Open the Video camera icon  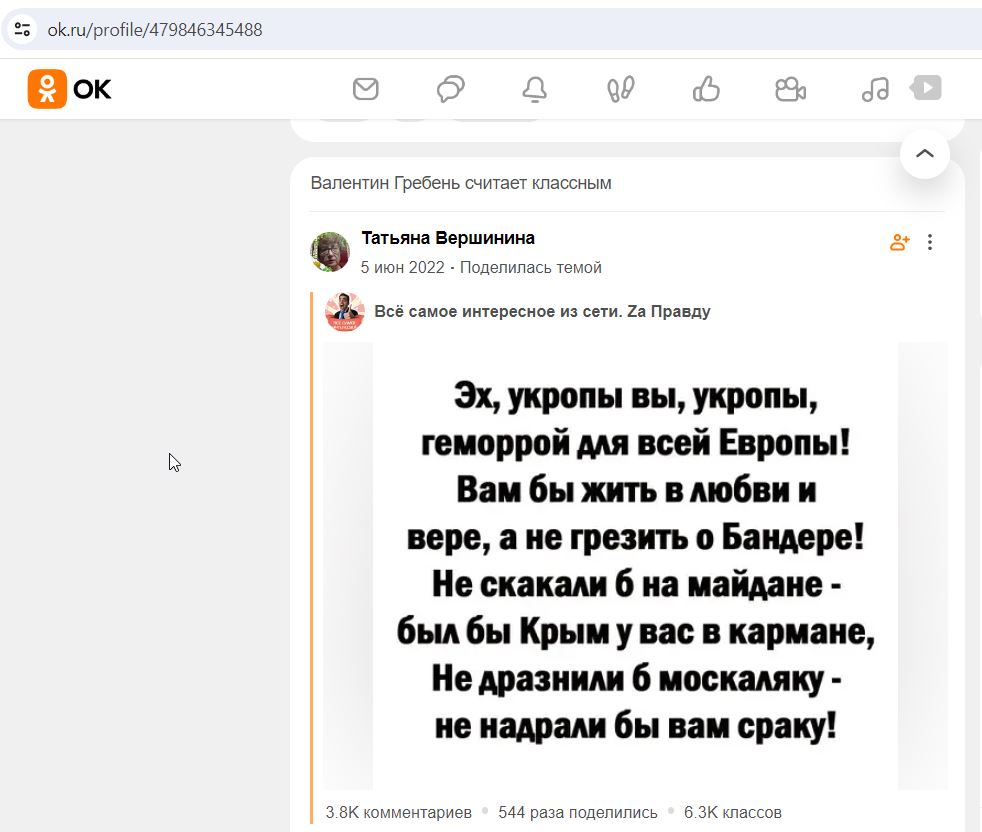(790, 89)
